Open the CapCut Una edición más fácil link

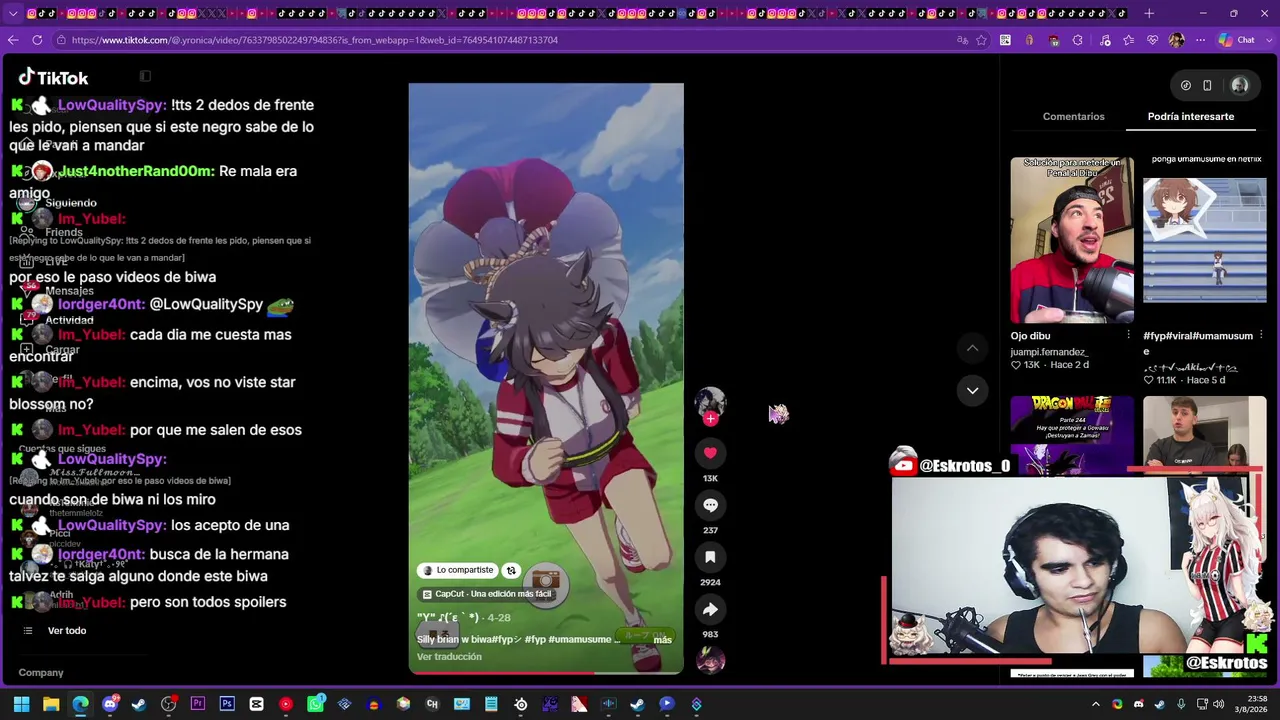coord(486,594)
